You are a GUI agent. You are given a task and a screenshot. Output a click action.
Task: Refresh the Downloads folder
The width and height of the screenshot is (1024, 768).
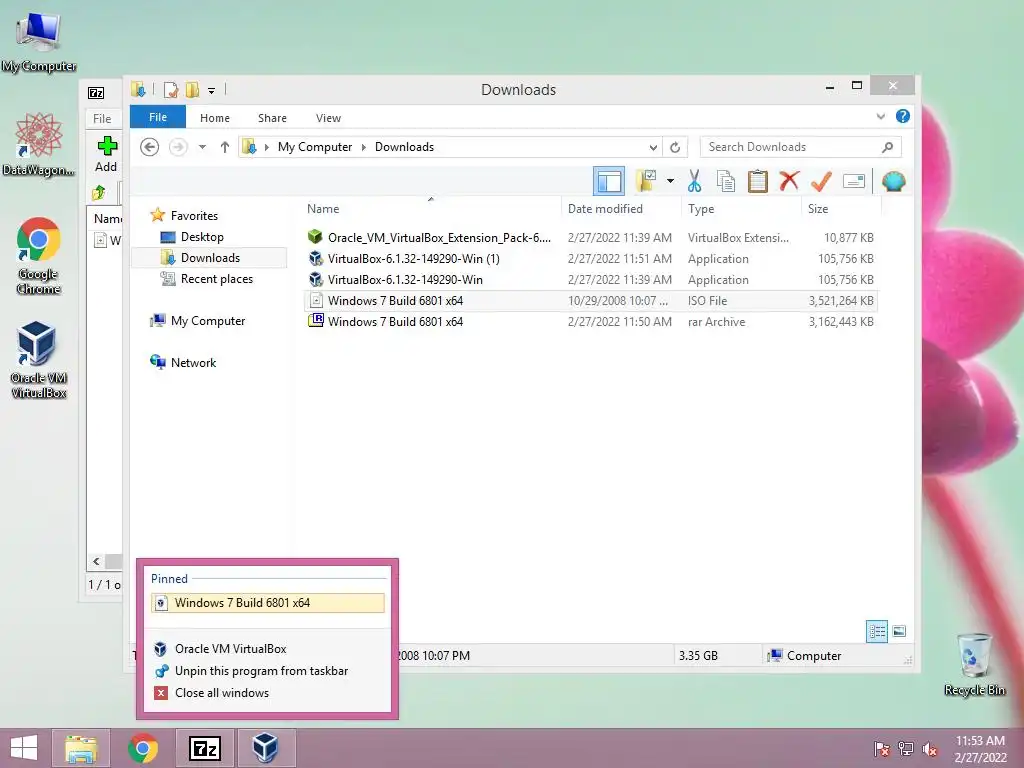click(675, 147)
